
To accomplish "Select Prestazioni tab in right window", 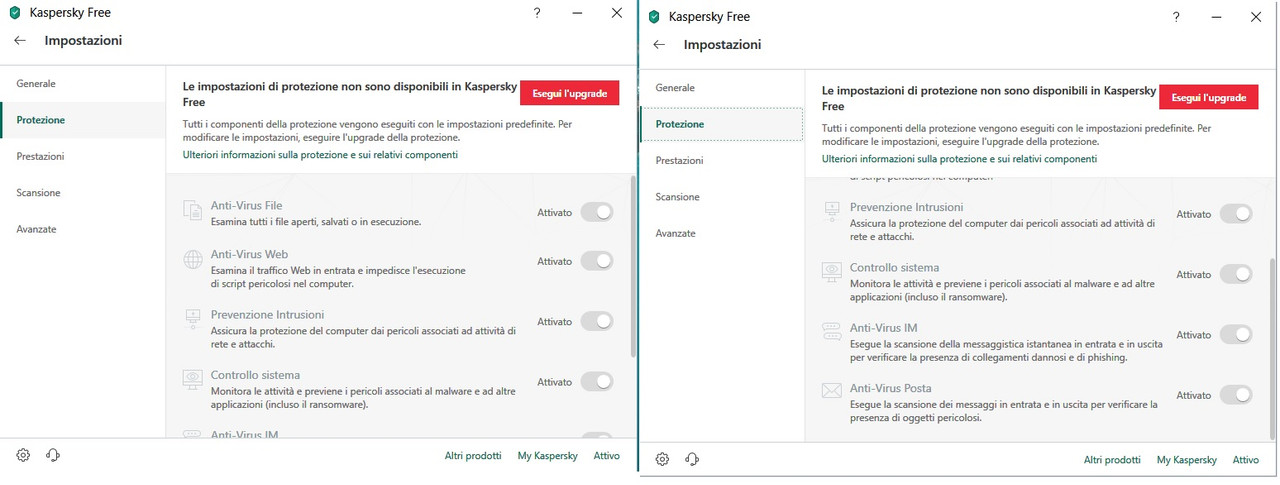I will pyautogui.click(x=721, y=160).
